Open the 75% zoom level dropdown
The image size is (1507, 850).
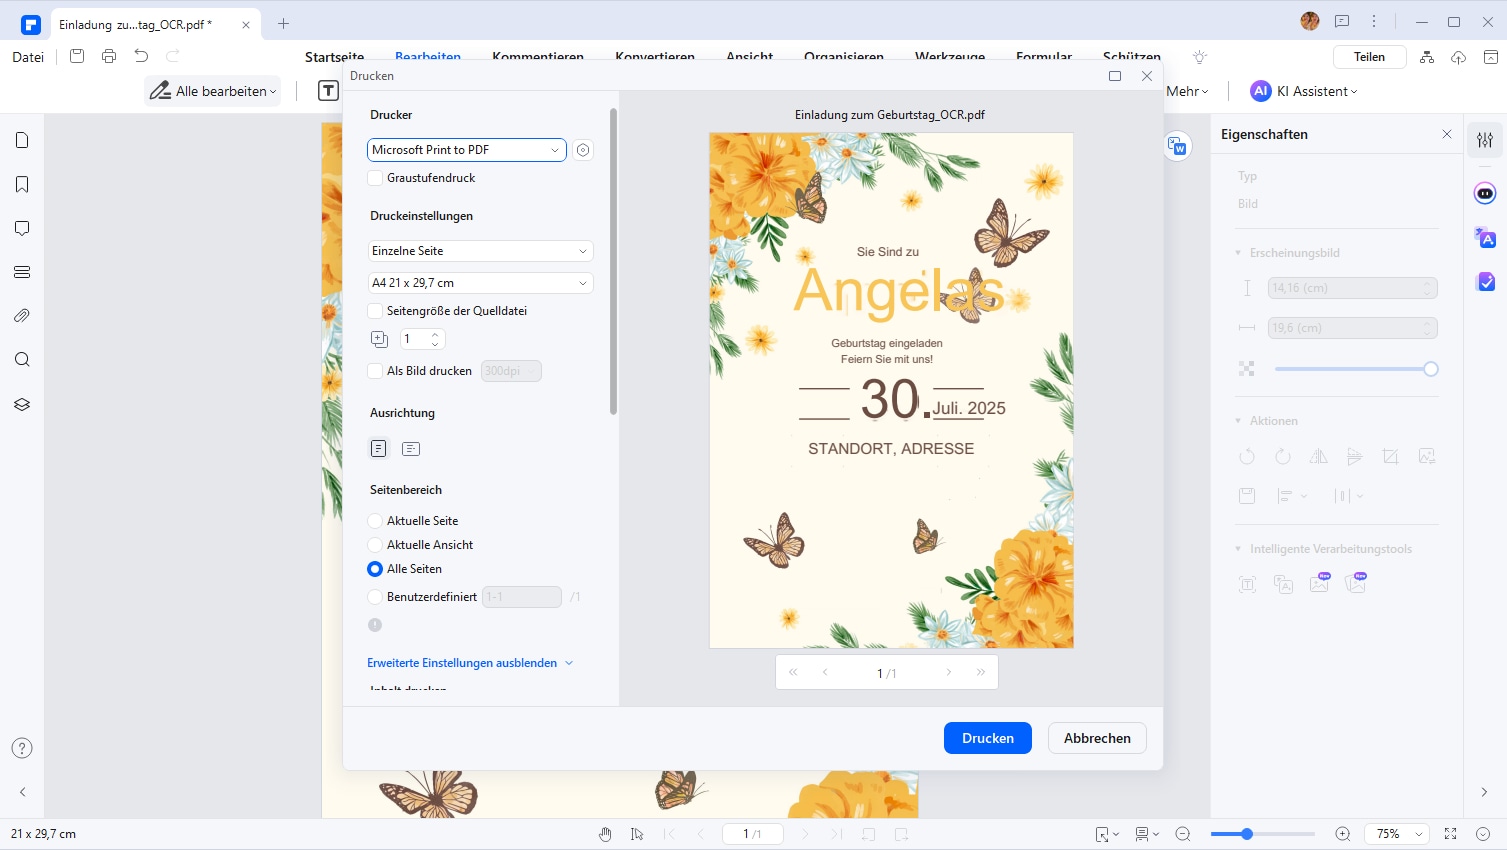point(1398,834)
